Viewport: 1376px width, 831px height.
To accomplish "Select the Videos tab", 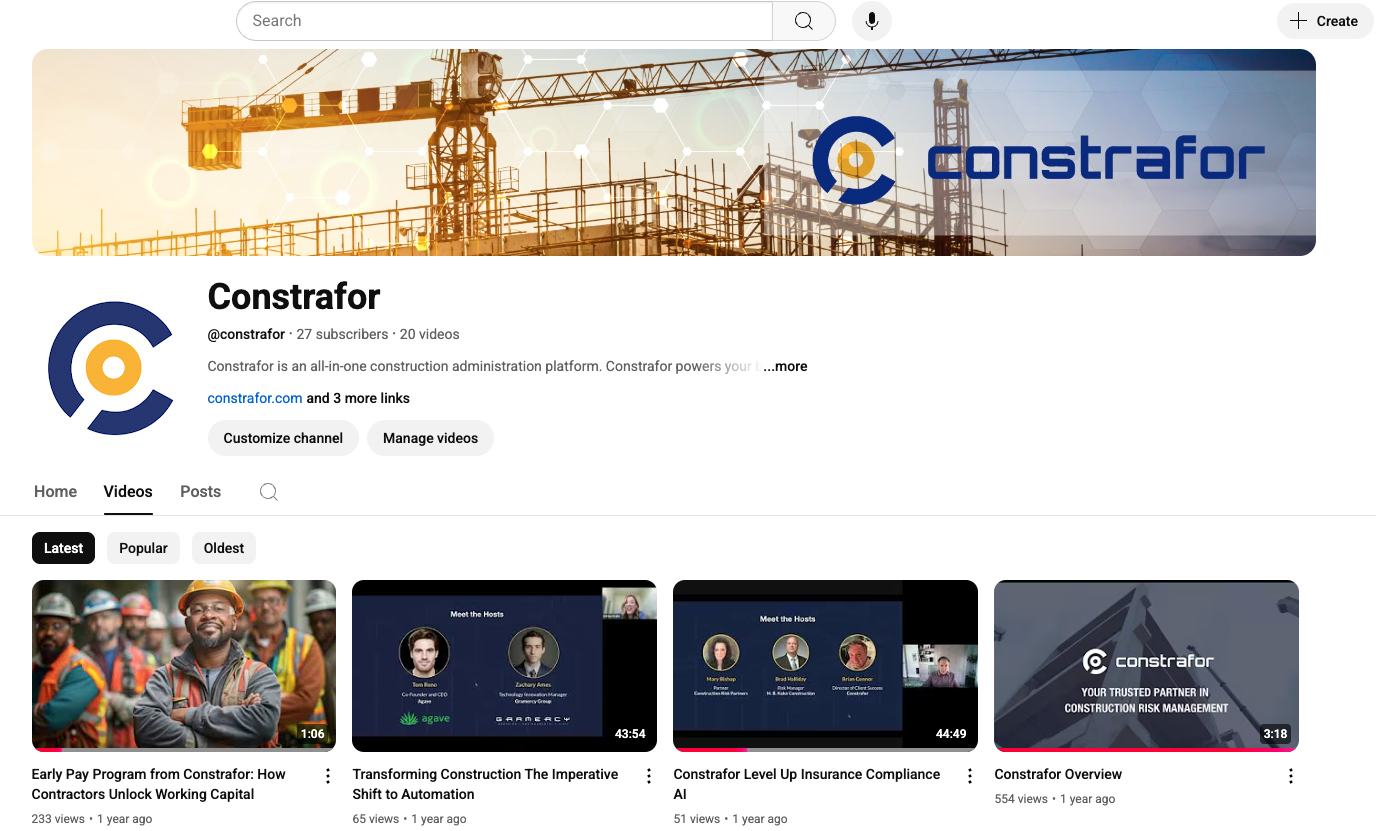I will click(128, 492).
